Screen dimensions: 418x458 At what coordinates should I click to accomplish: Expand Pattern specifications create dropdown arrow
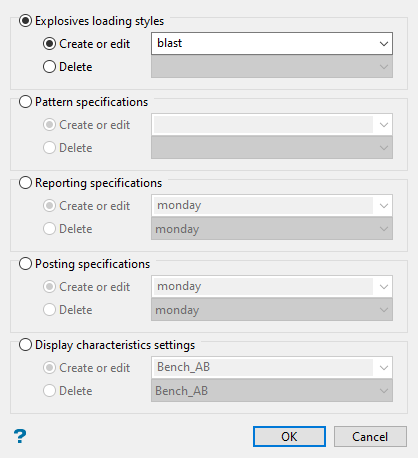pos(384,125)
